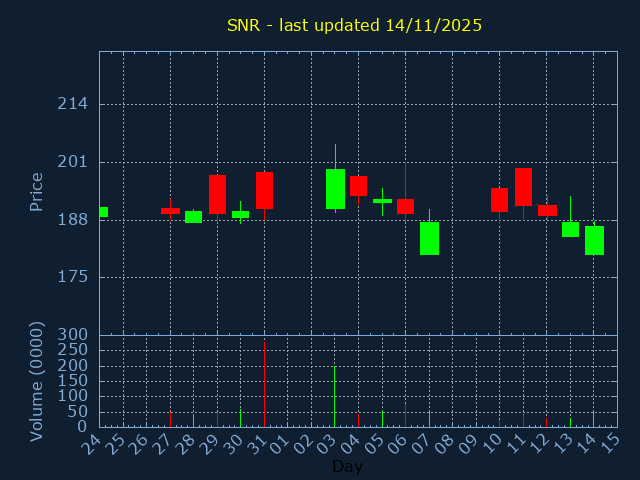Click the 175 price axis label

(72, 277)
